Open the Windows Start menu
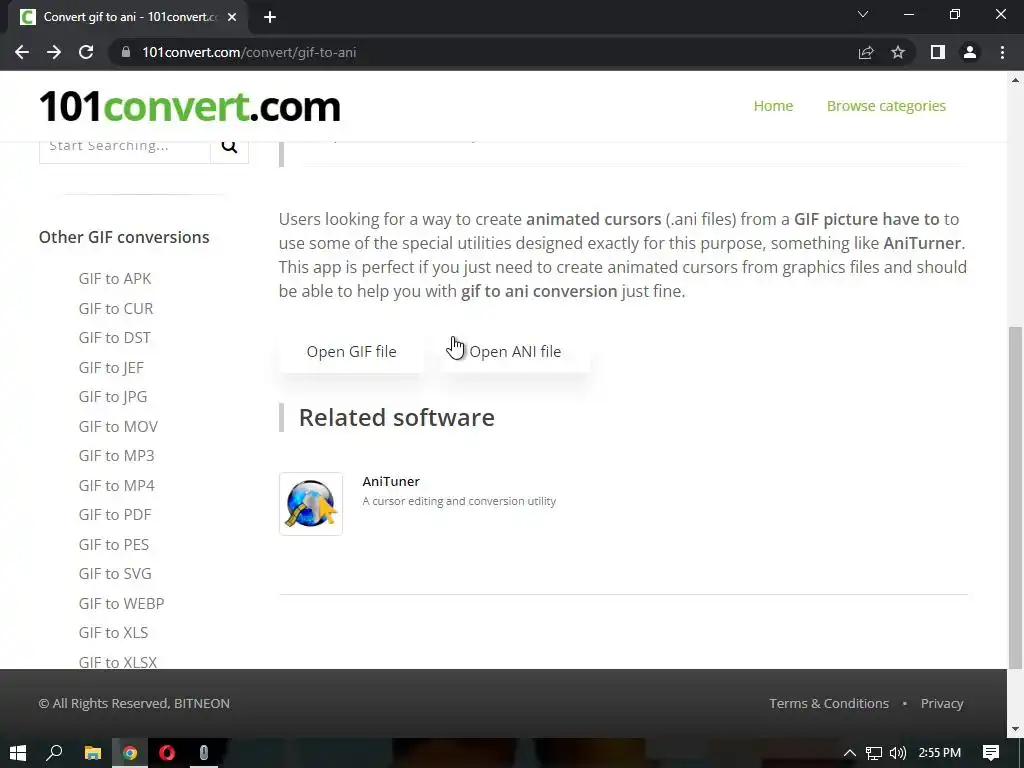The height and width of the screenshot is (768, 1024). pyautogui.click(x=18, y=753)
